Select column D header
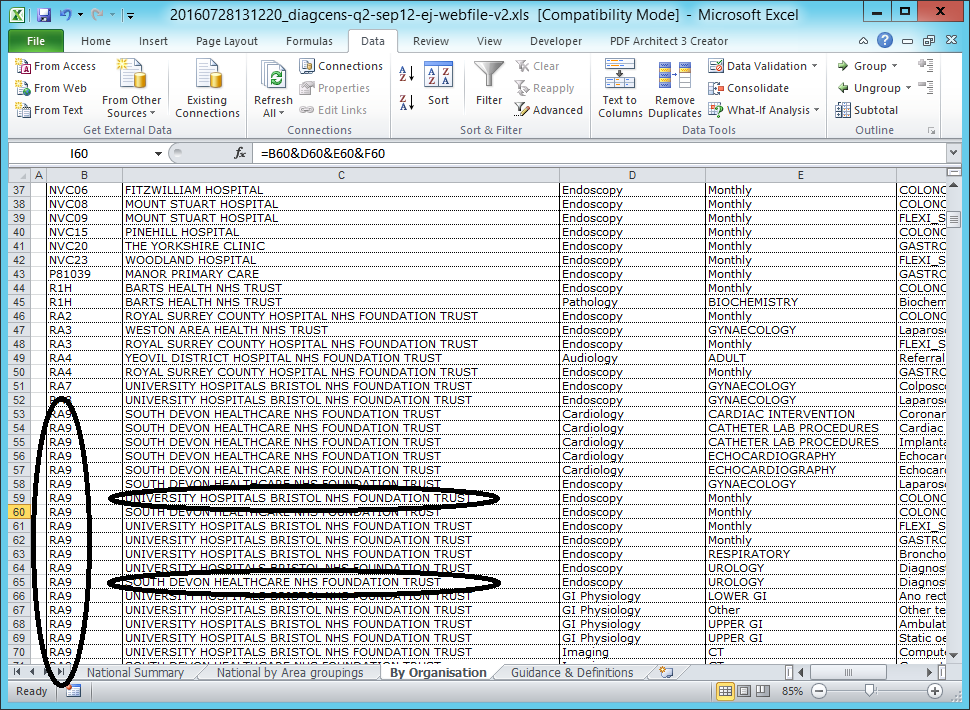This screenshot has height=710, width=970. (632, 176)
